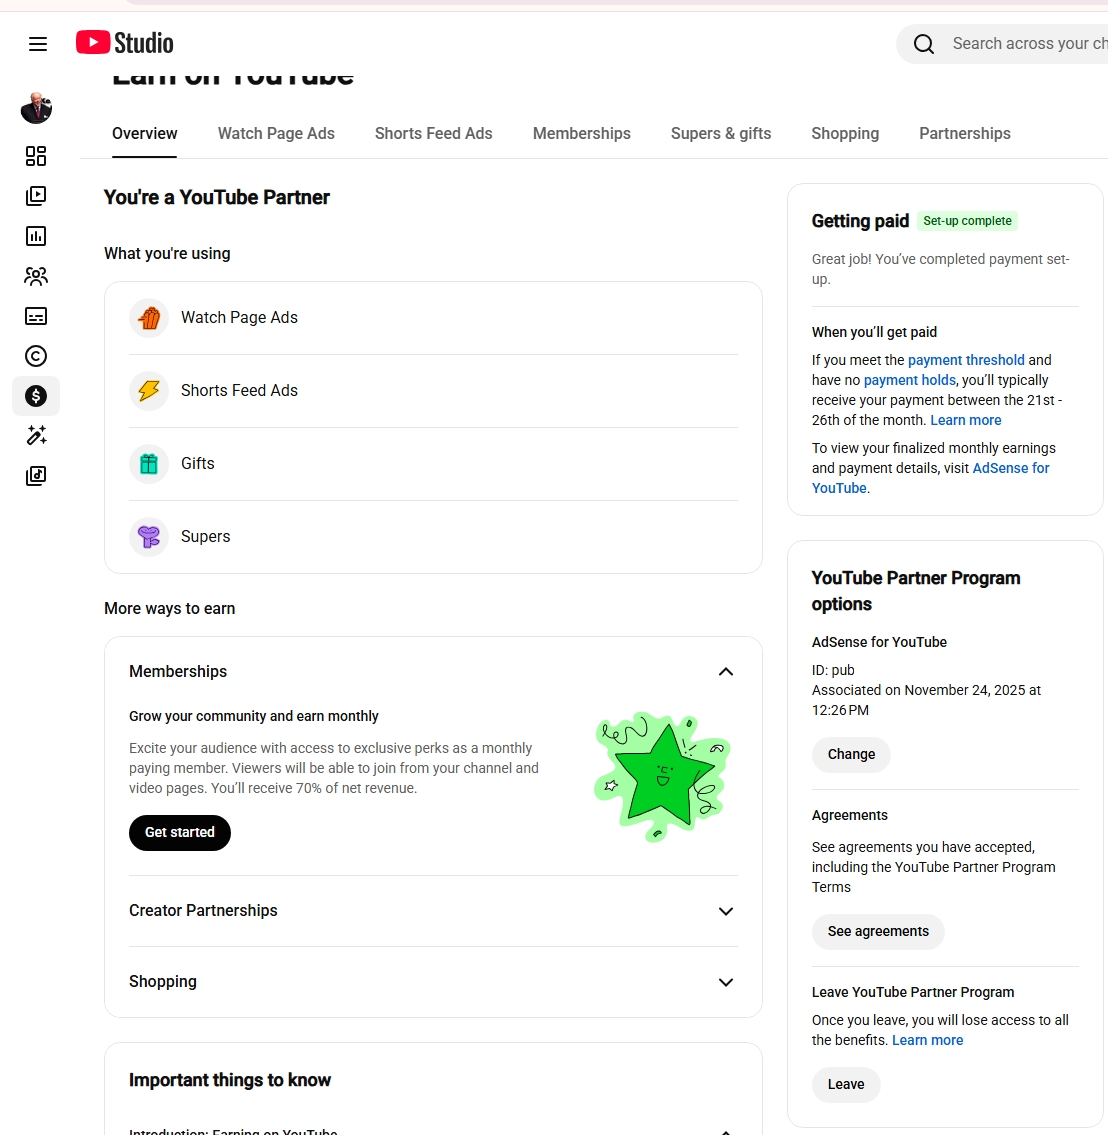Open Content via sidebar video icon

coord(36,196)
